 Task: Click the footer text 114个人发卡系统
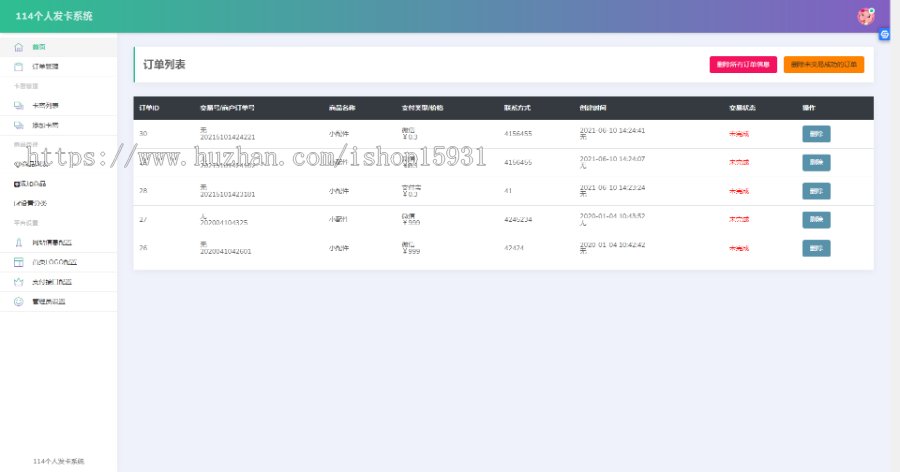[59, 461]
